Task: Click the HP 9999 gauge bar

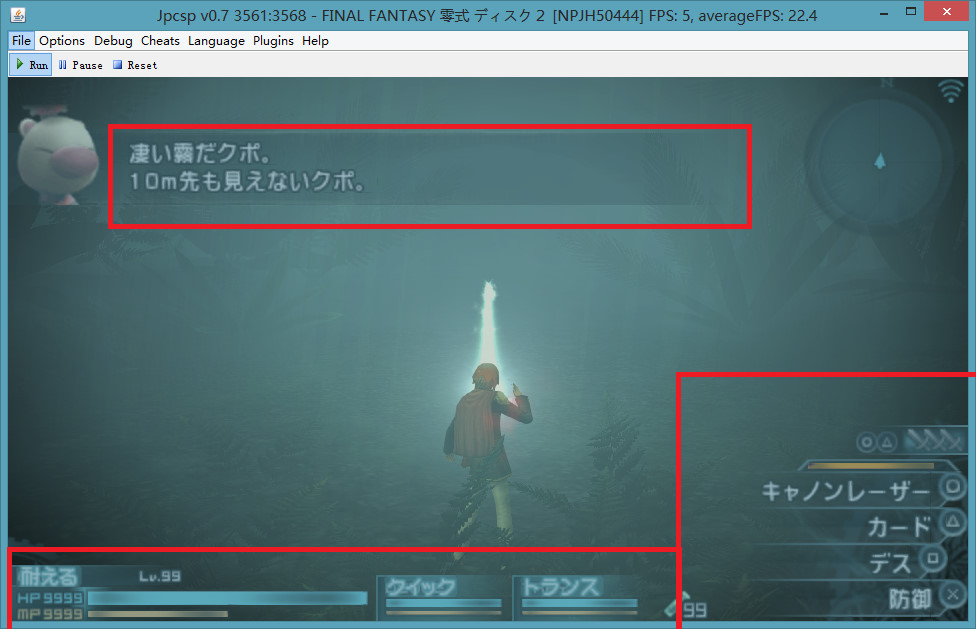Action: click(x=227, y=599)
